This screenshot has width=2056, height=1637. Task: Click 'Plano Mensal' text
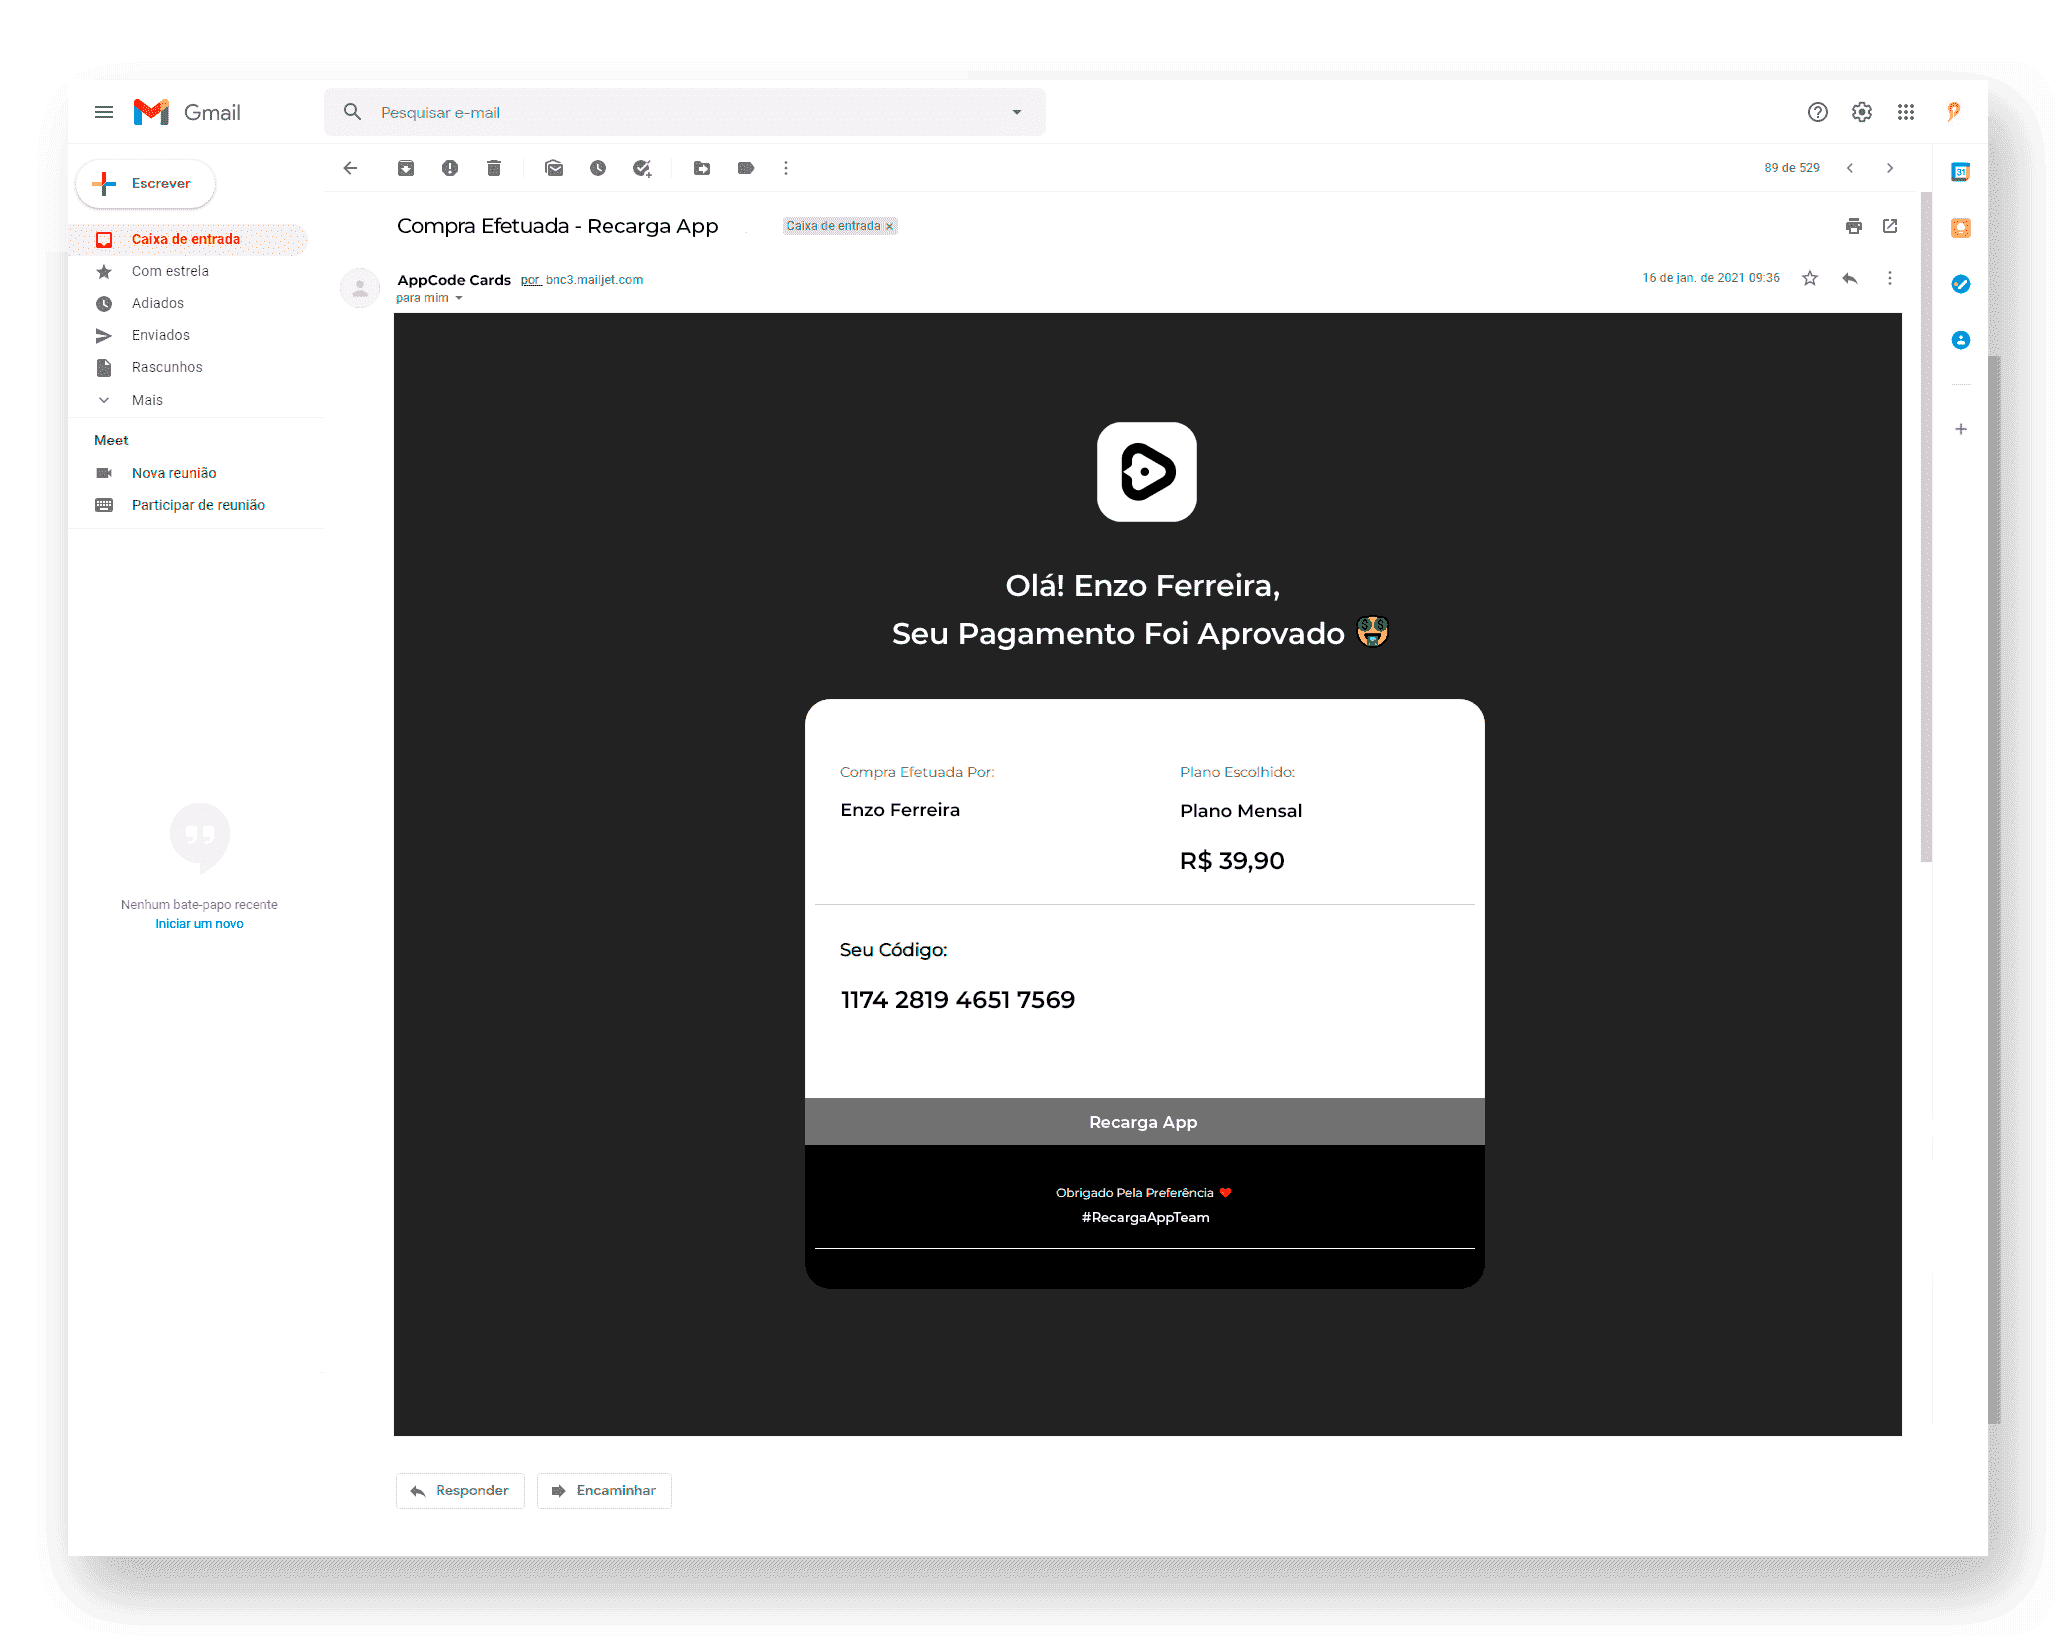tap(1241, 811)
